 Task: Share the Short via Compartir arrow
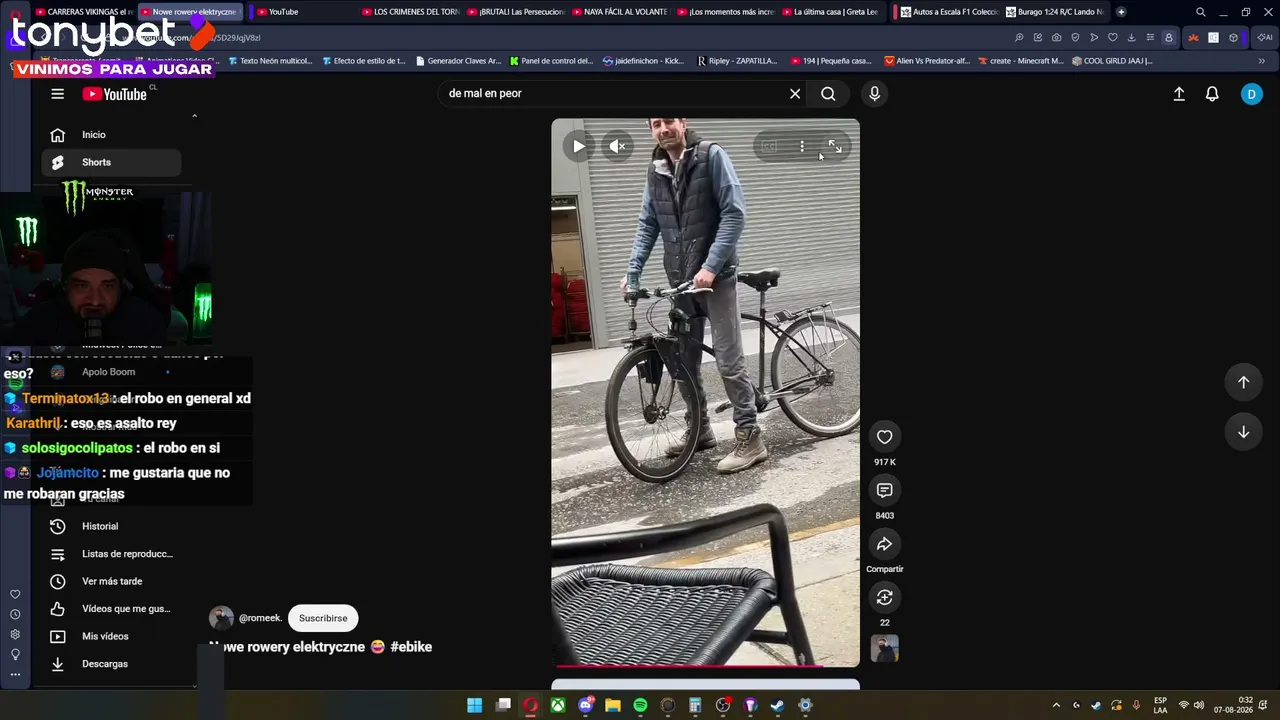(x=884, y=544)
